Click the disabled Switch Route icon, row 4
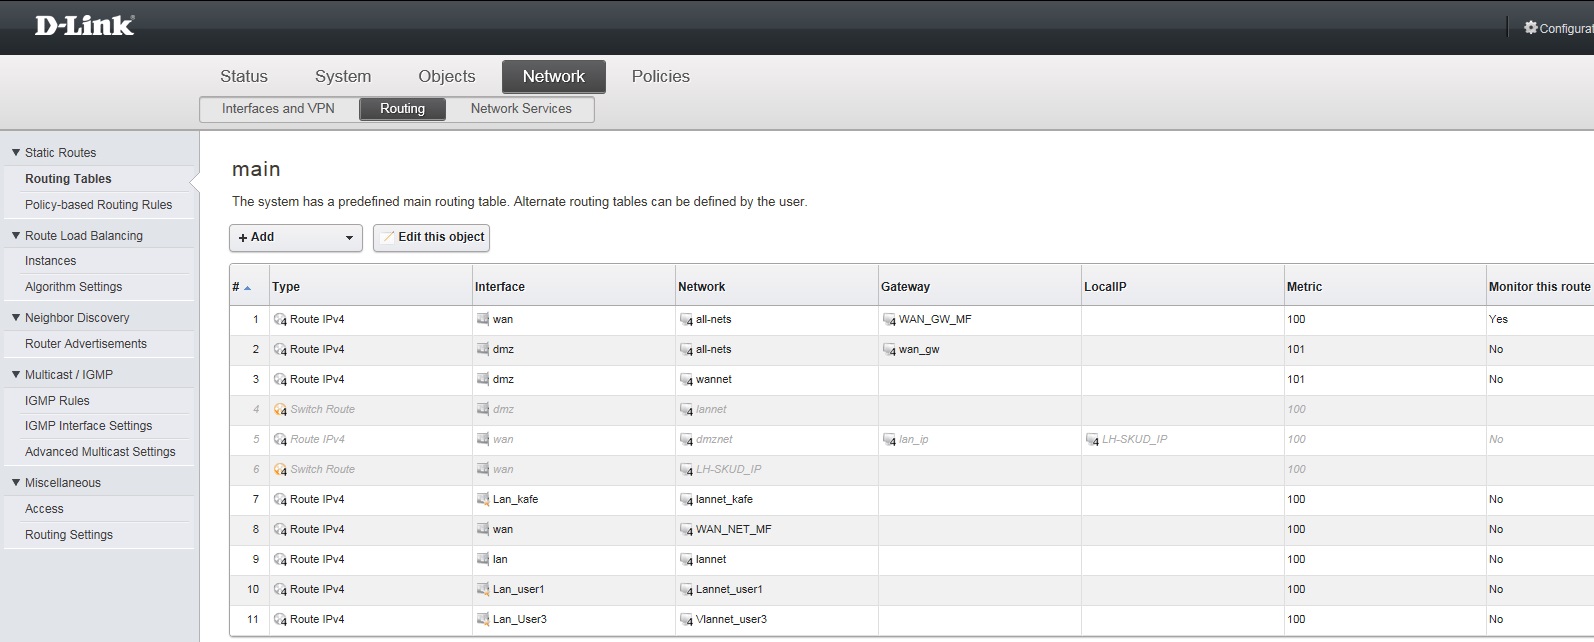 tap(280, 410)
